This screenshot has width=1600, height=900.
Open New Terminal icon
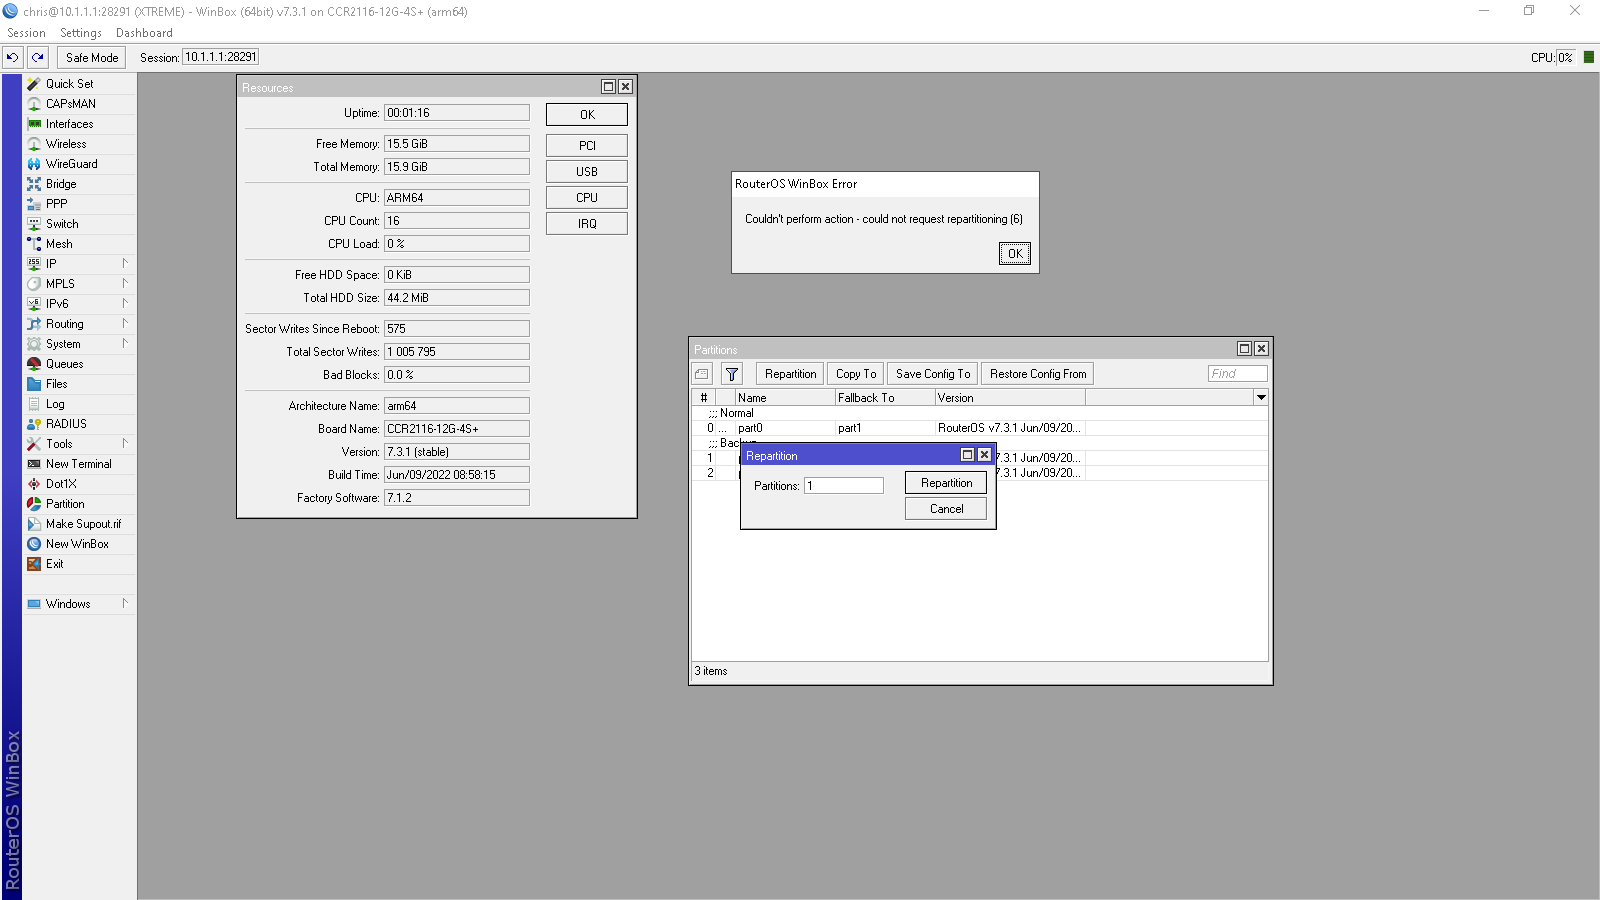(x=34, y=464)
